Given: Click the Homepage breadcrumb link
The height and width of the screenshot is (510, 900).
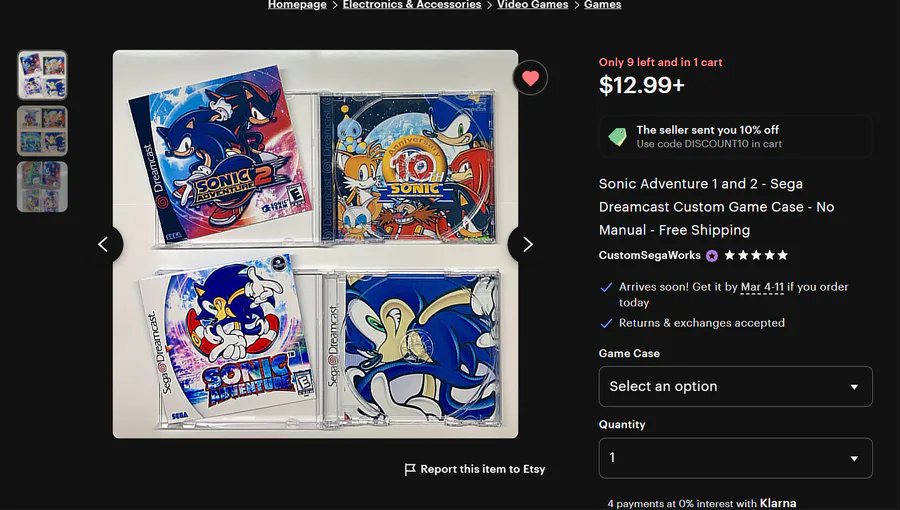Looking at the screenshot, I should pyautogui.click(x=297, y=5).
